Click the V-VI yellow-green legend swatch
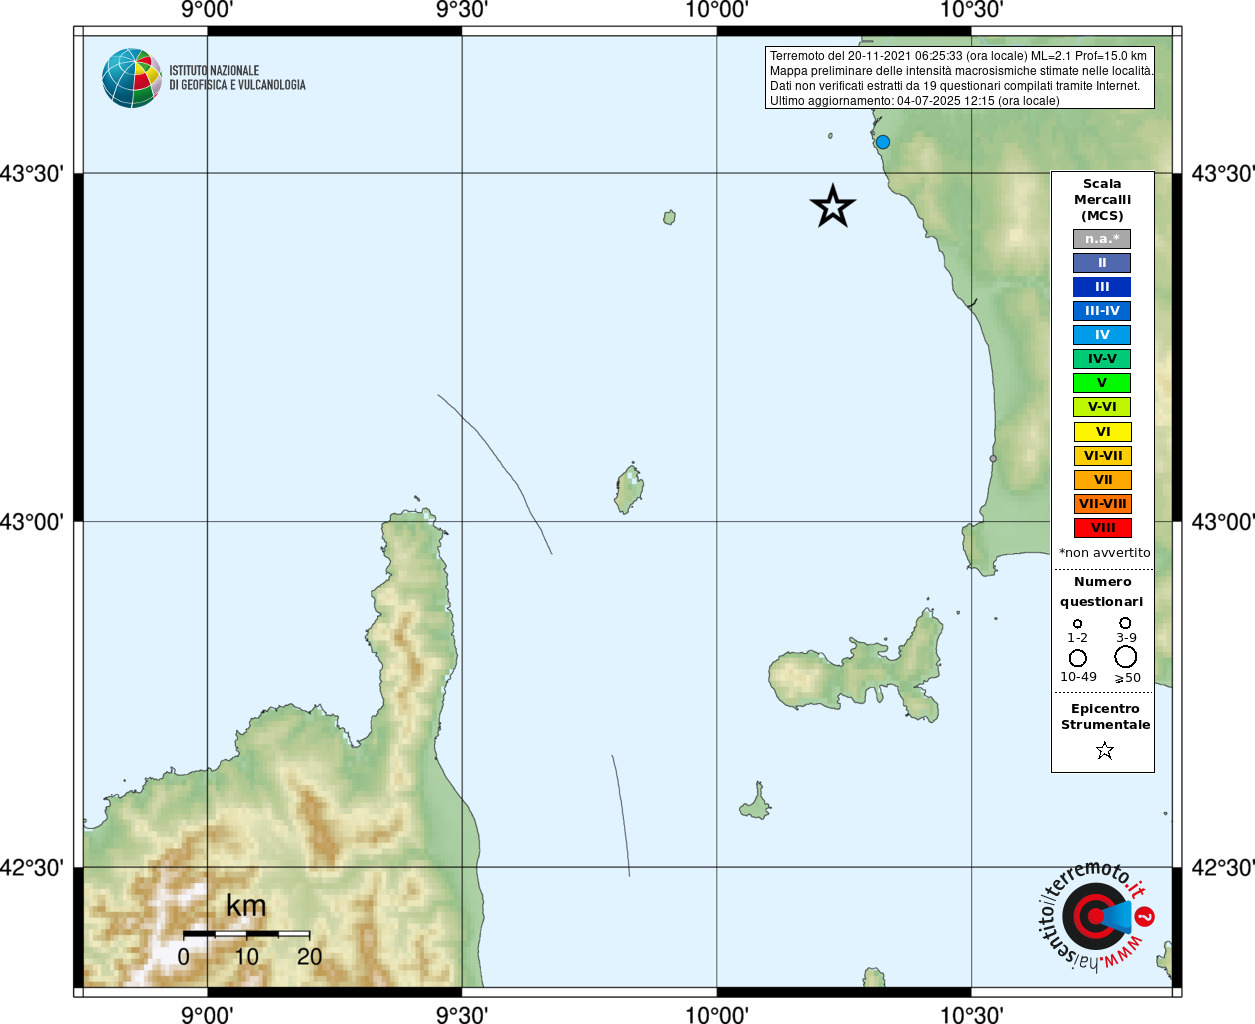The image size is (1255, 1024). (x=1102, y=407)
